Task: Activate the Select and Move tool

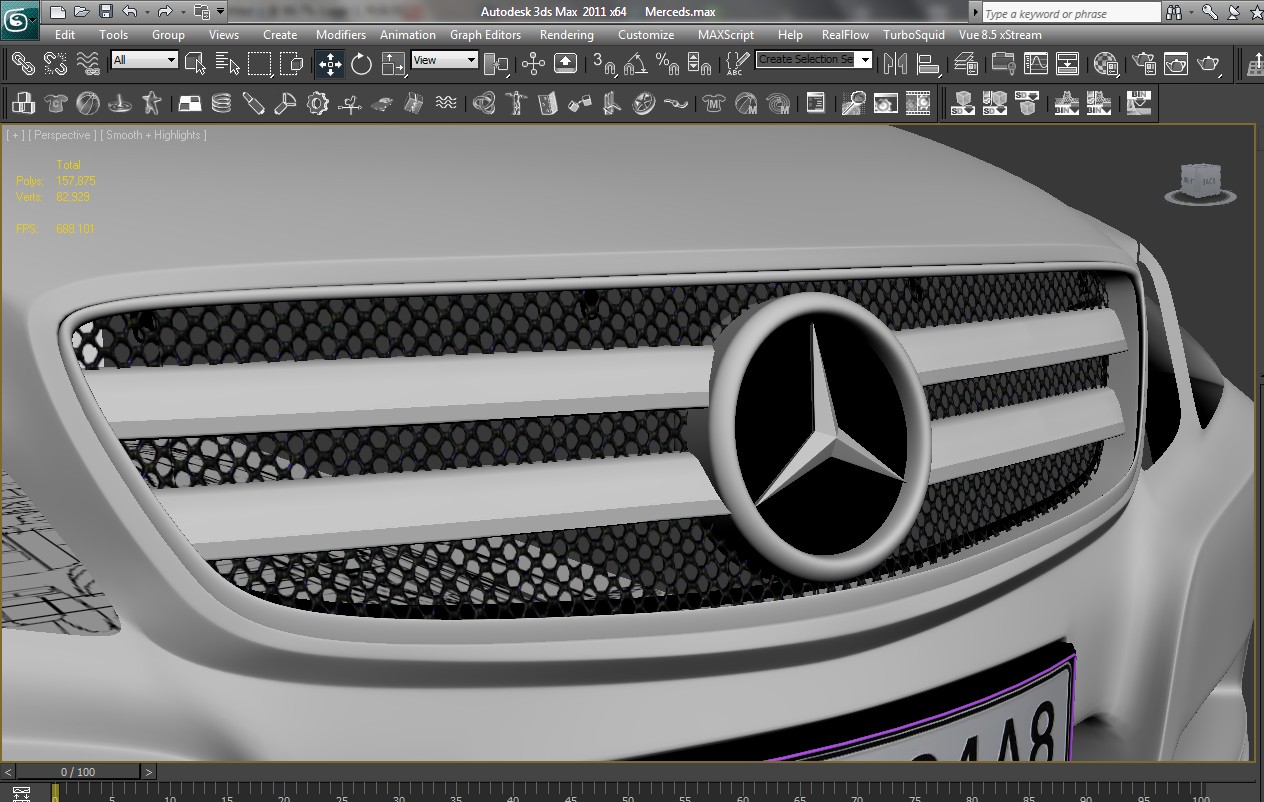Action: (x=330, y=64)
